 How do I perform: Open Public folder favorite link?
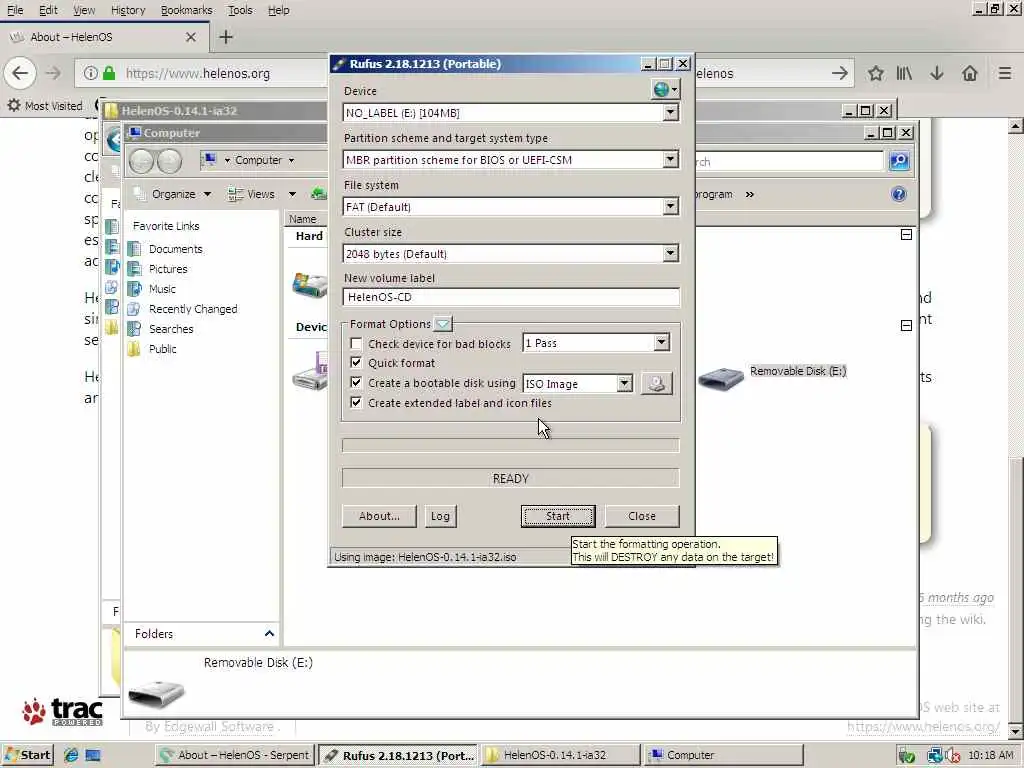pyautogui.click(x=163, y=349)
